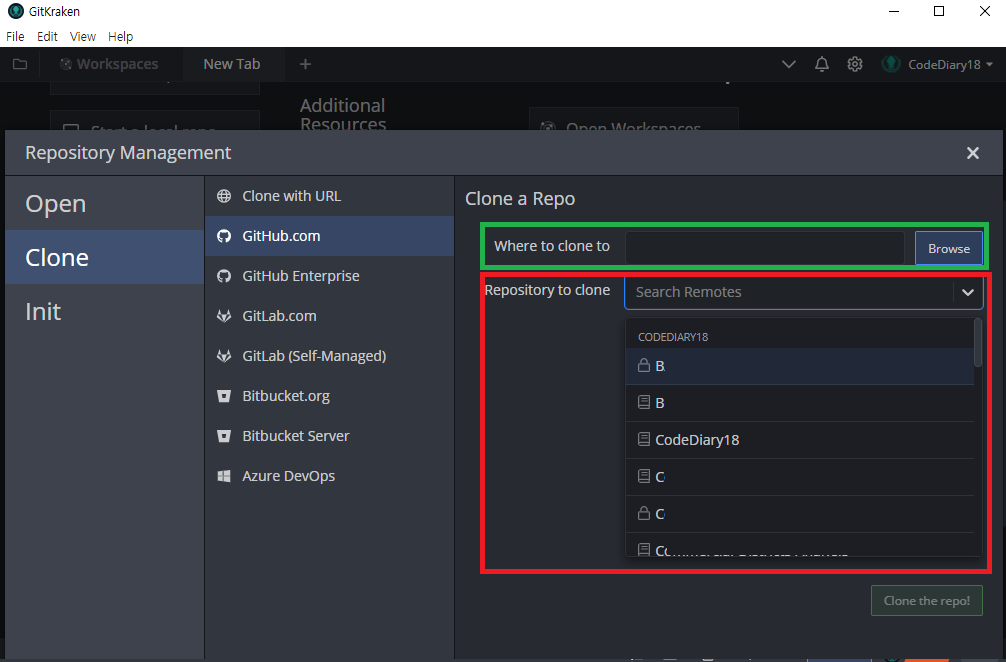Select the CodeDiary18 repository entry
This screenshot has width=1006, height=662.
[x=799, y=440]
